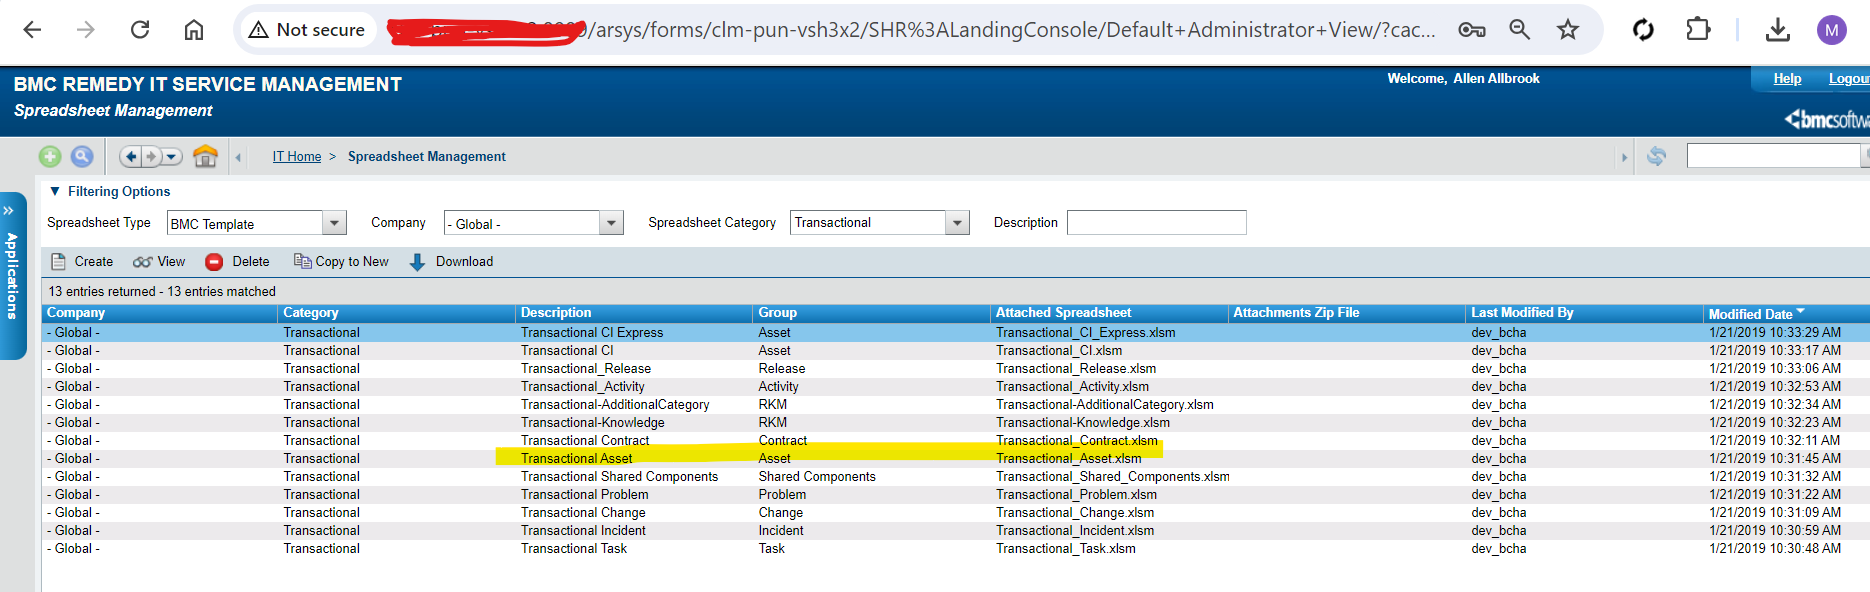This screenshot has height=592, width=1870.
Task: Select the Transactional CI Express row
Action: (x=956, y=333)
